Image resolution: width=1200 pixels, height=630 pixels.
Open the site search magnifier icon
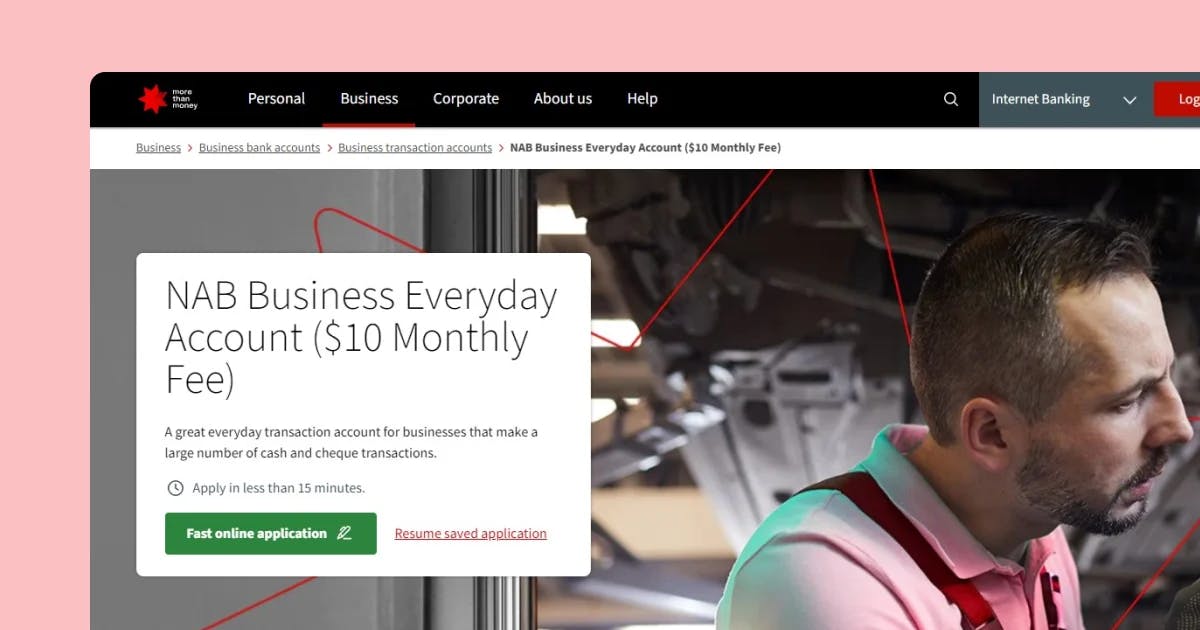tap(951, 99)
